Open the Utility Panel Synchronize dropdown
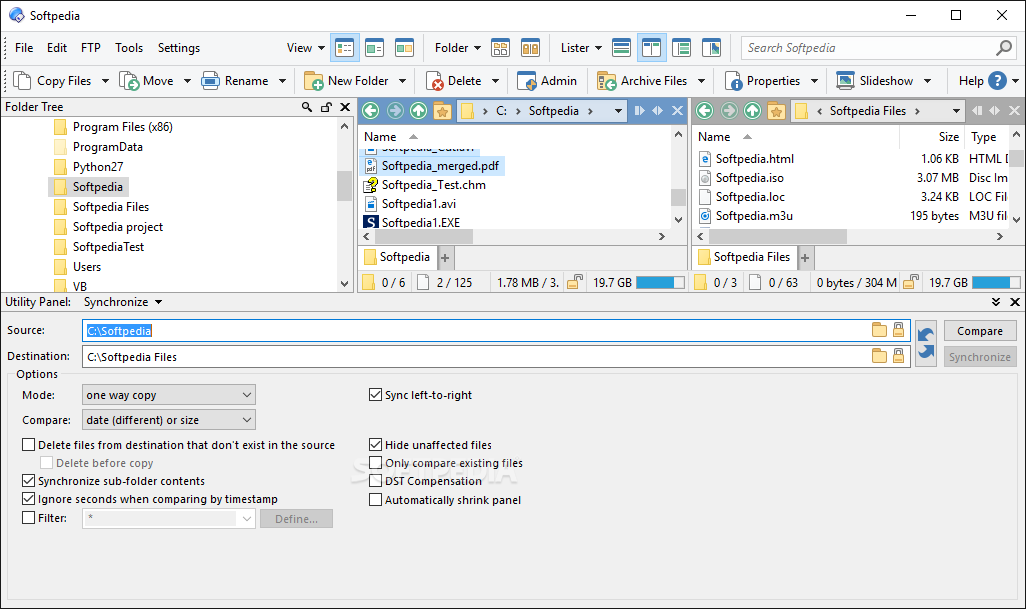This screenshot has width=1026, height=609. pyautogui.click(x=123, y=302)
